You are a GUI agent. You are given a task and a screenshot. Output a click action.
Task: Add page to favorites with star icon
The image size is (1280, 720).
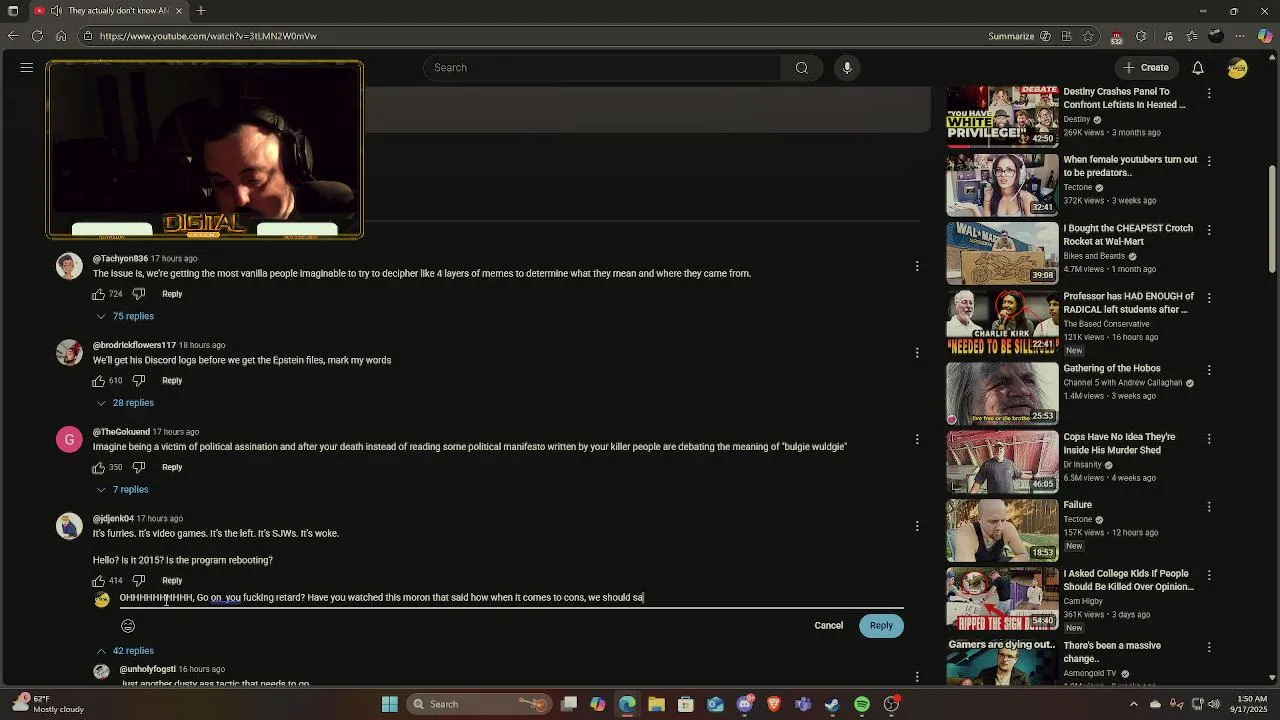pos(1089,36)
